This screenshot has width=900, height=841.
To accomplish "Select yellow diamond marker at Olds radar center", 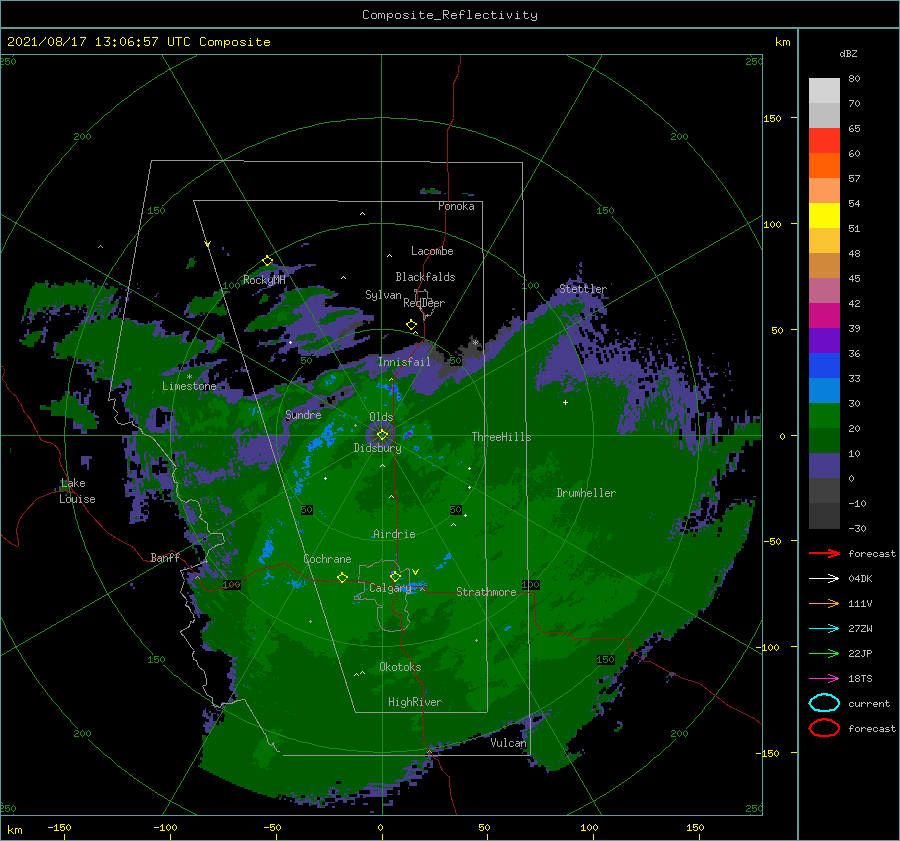I will (x=382, y=435).
